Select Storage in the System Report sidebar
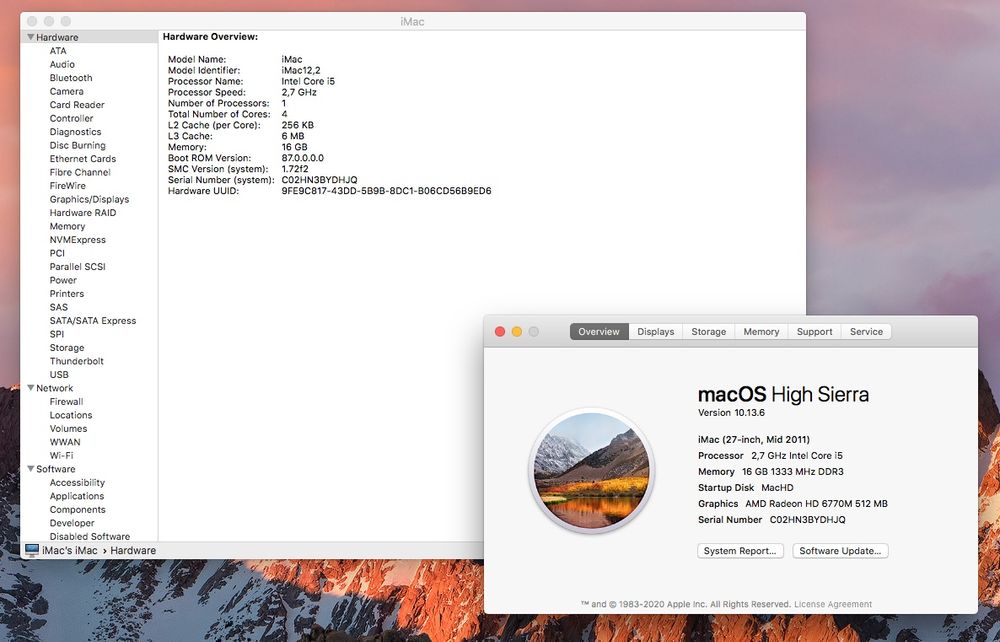 click(x=67, y=348)
